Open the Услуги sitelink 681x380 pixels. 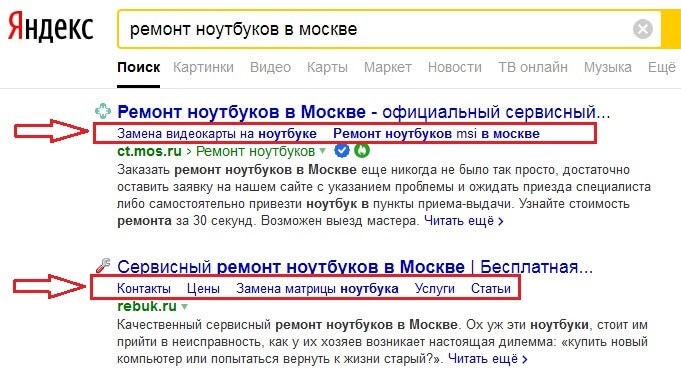pos(434,288)
